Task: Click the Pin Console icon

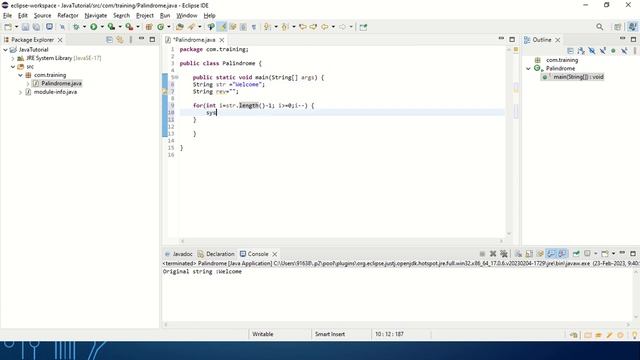Action: pos(576,254)
